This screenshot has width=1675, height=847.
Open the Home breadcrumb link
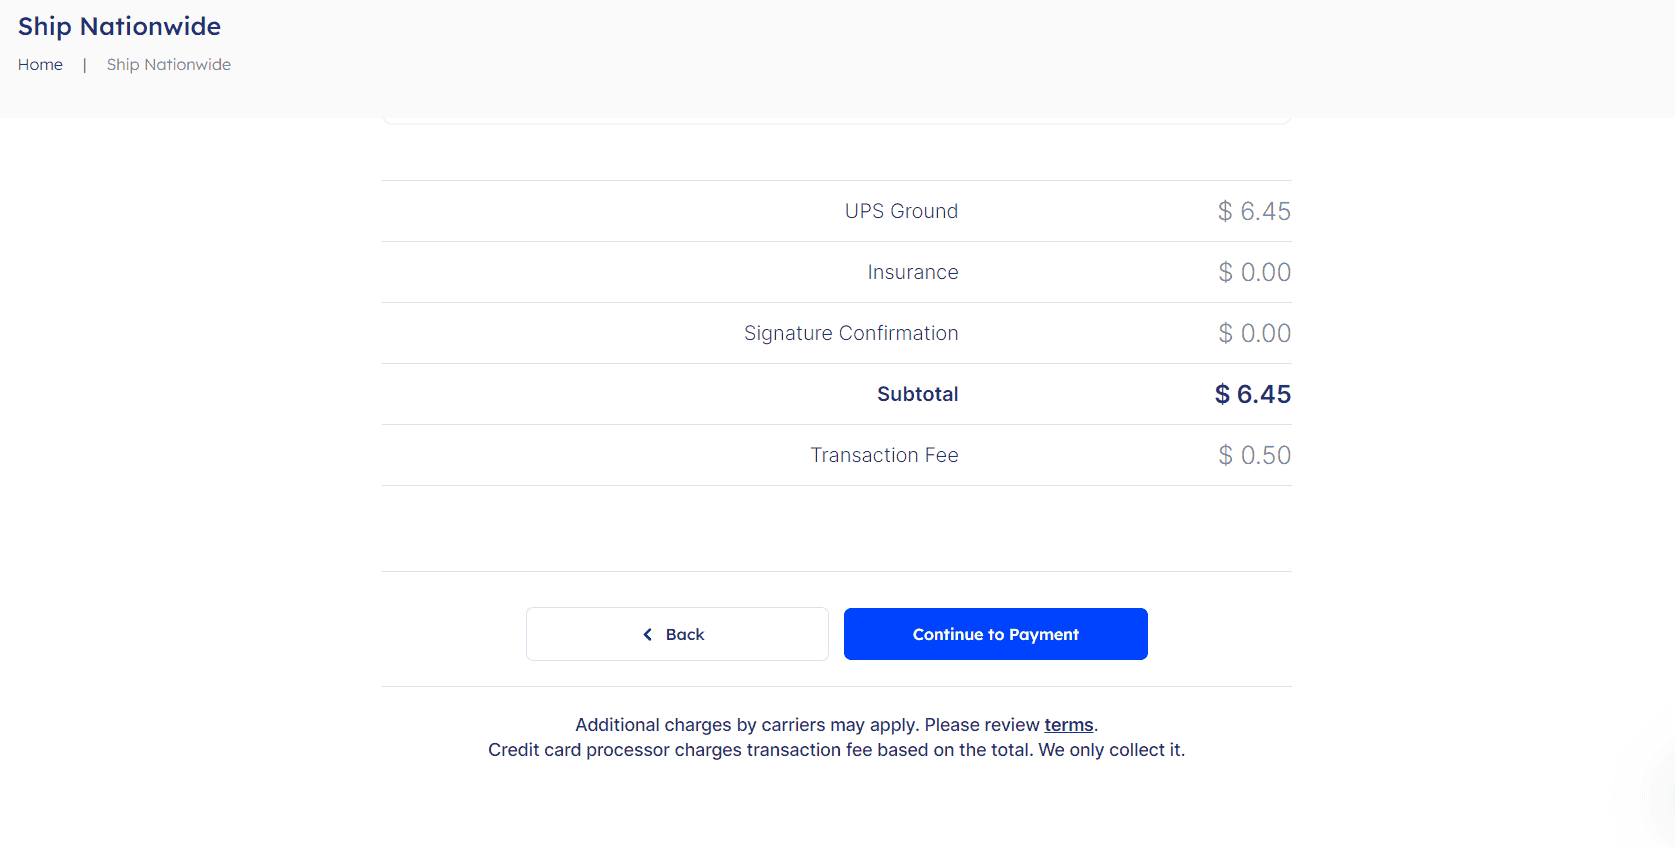pyautogui.click(x=40, y=64)
